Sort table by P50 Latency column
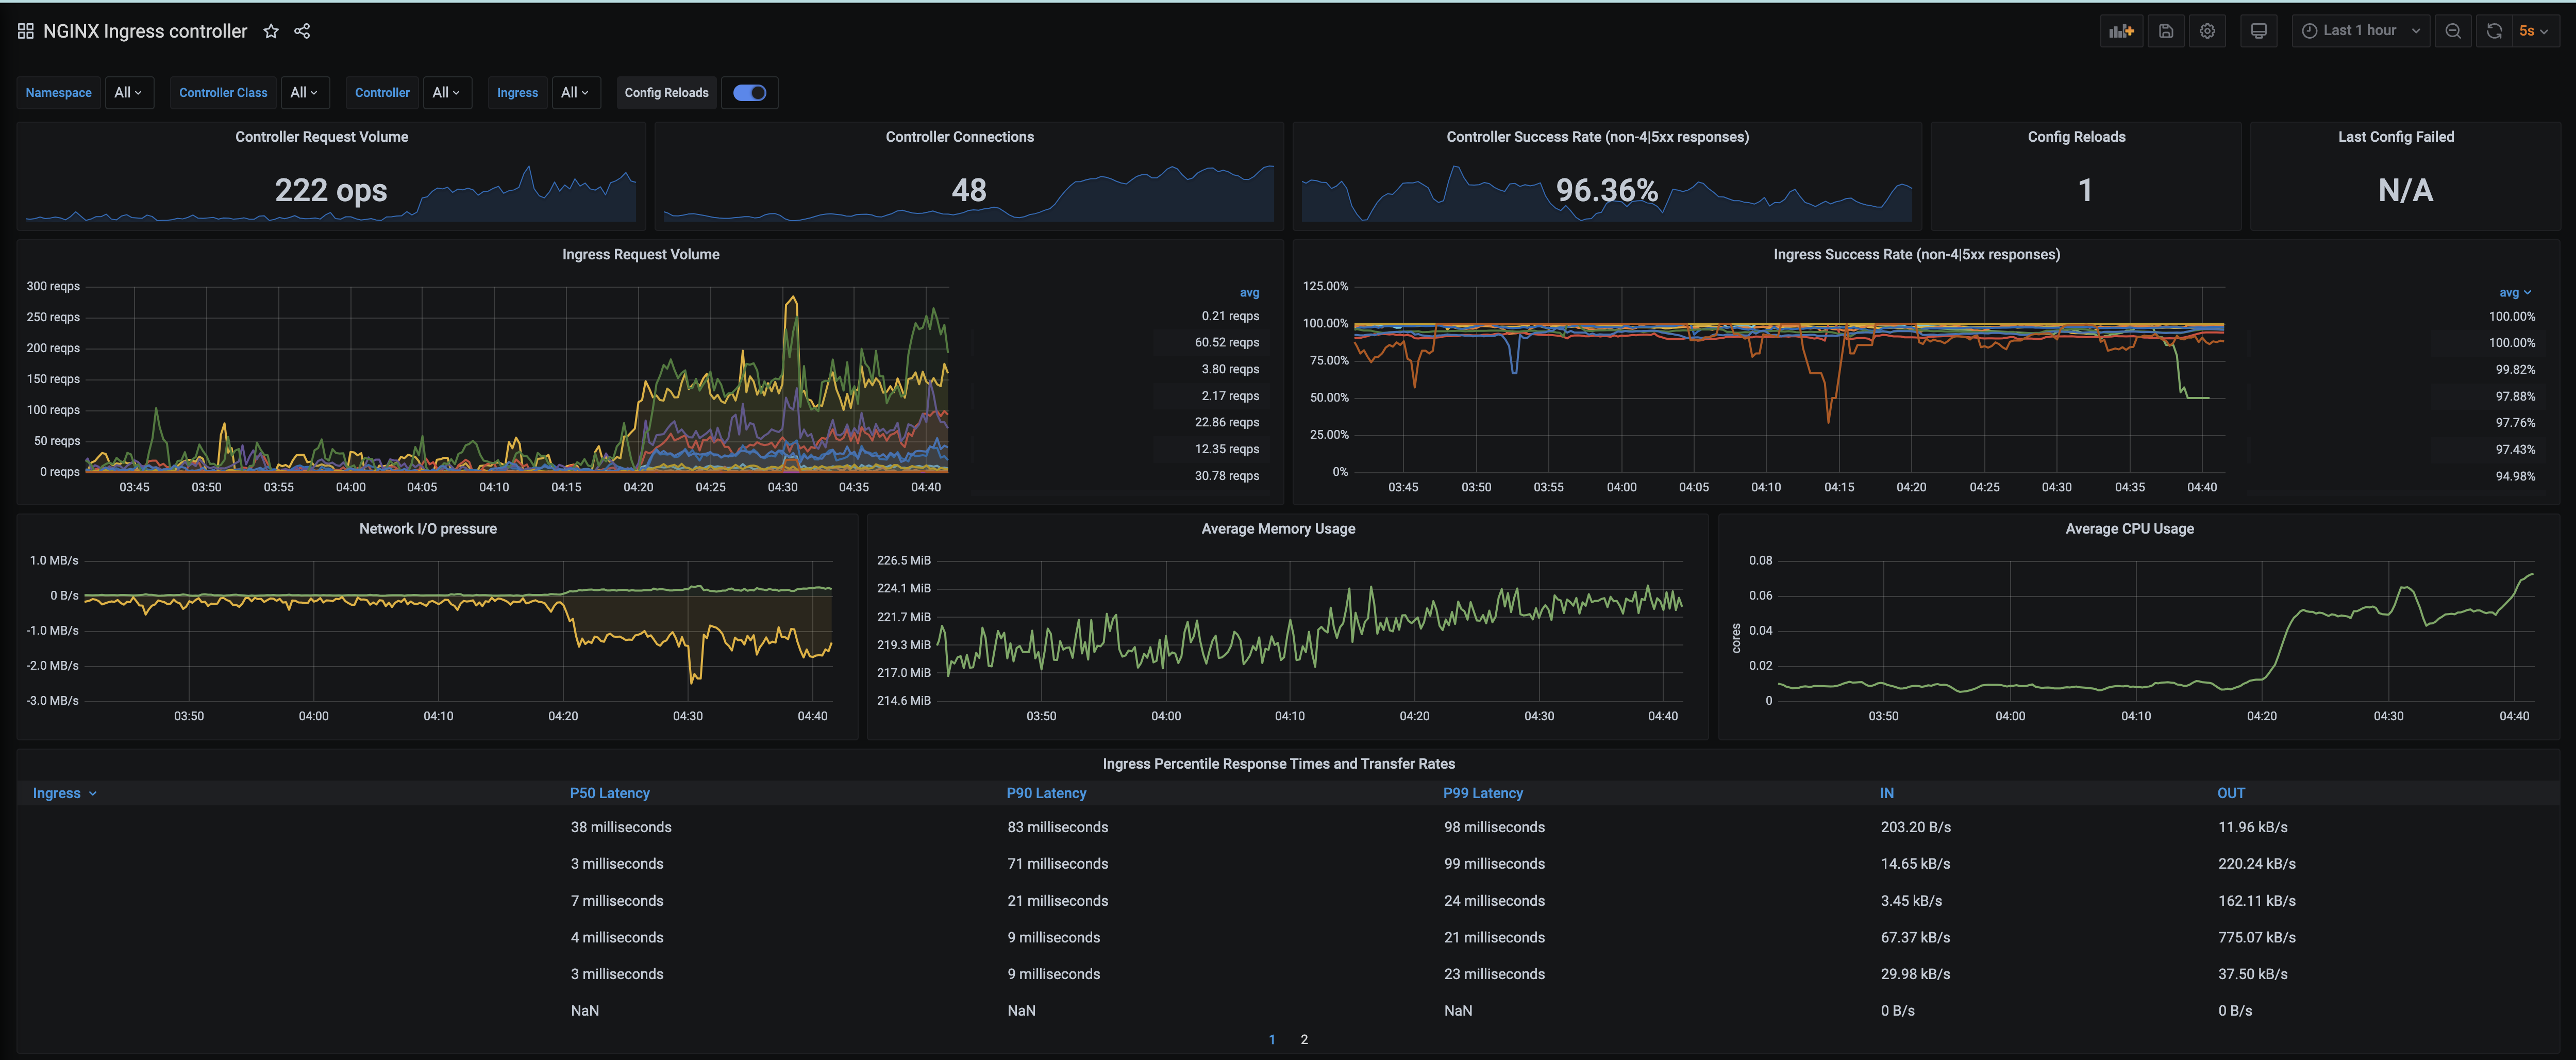This screenshot has height=1060, width=2576. pos(609,793)
